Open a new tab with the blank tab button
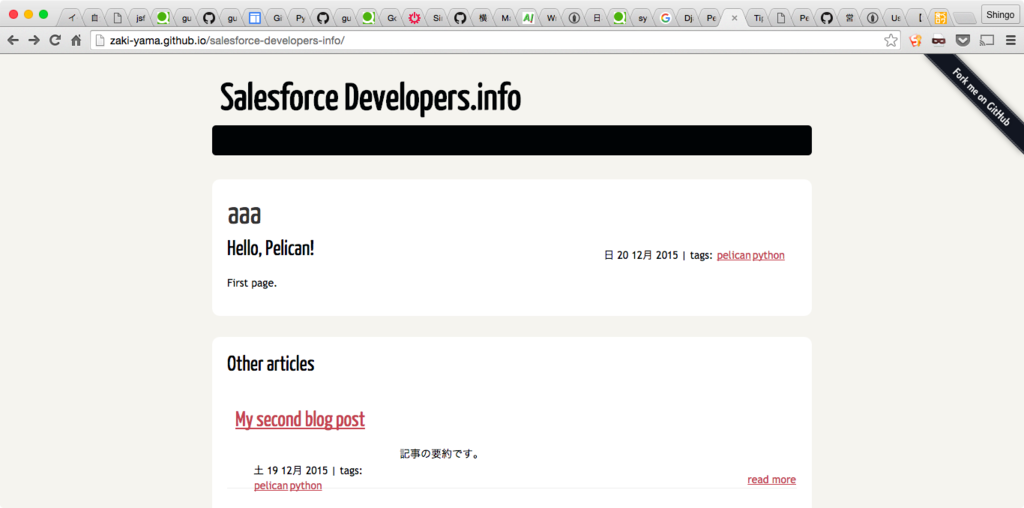Viewport: 1024px width, 508px height. click(964, 18)
